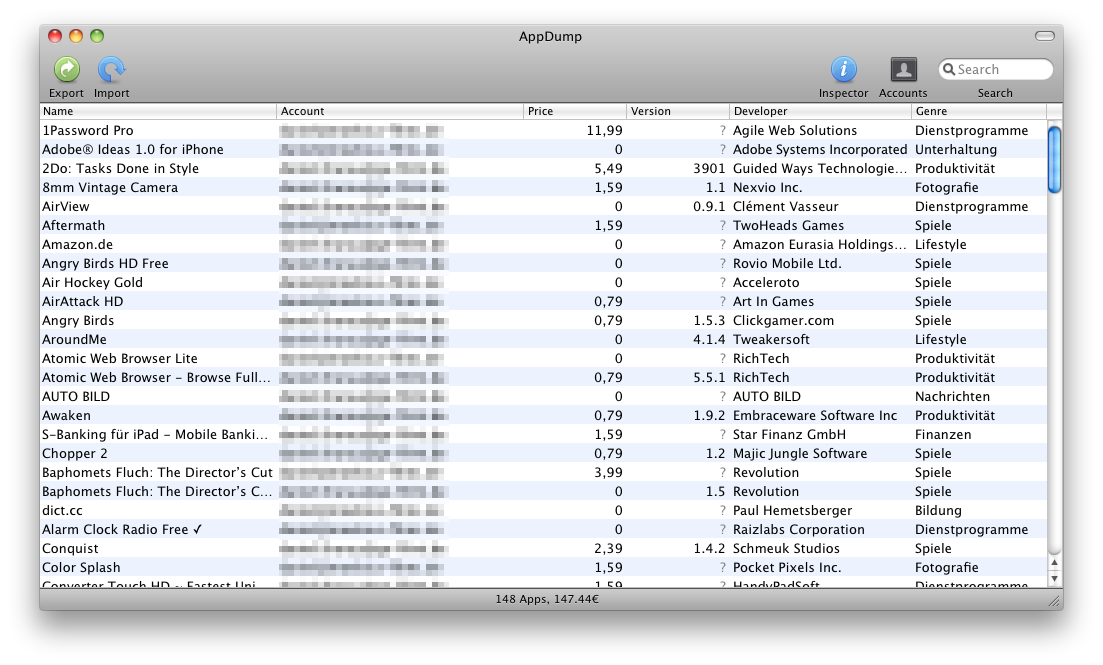Select the AirView app row
The height and width of the screenshot is (665, 1103).
point(543,206)
